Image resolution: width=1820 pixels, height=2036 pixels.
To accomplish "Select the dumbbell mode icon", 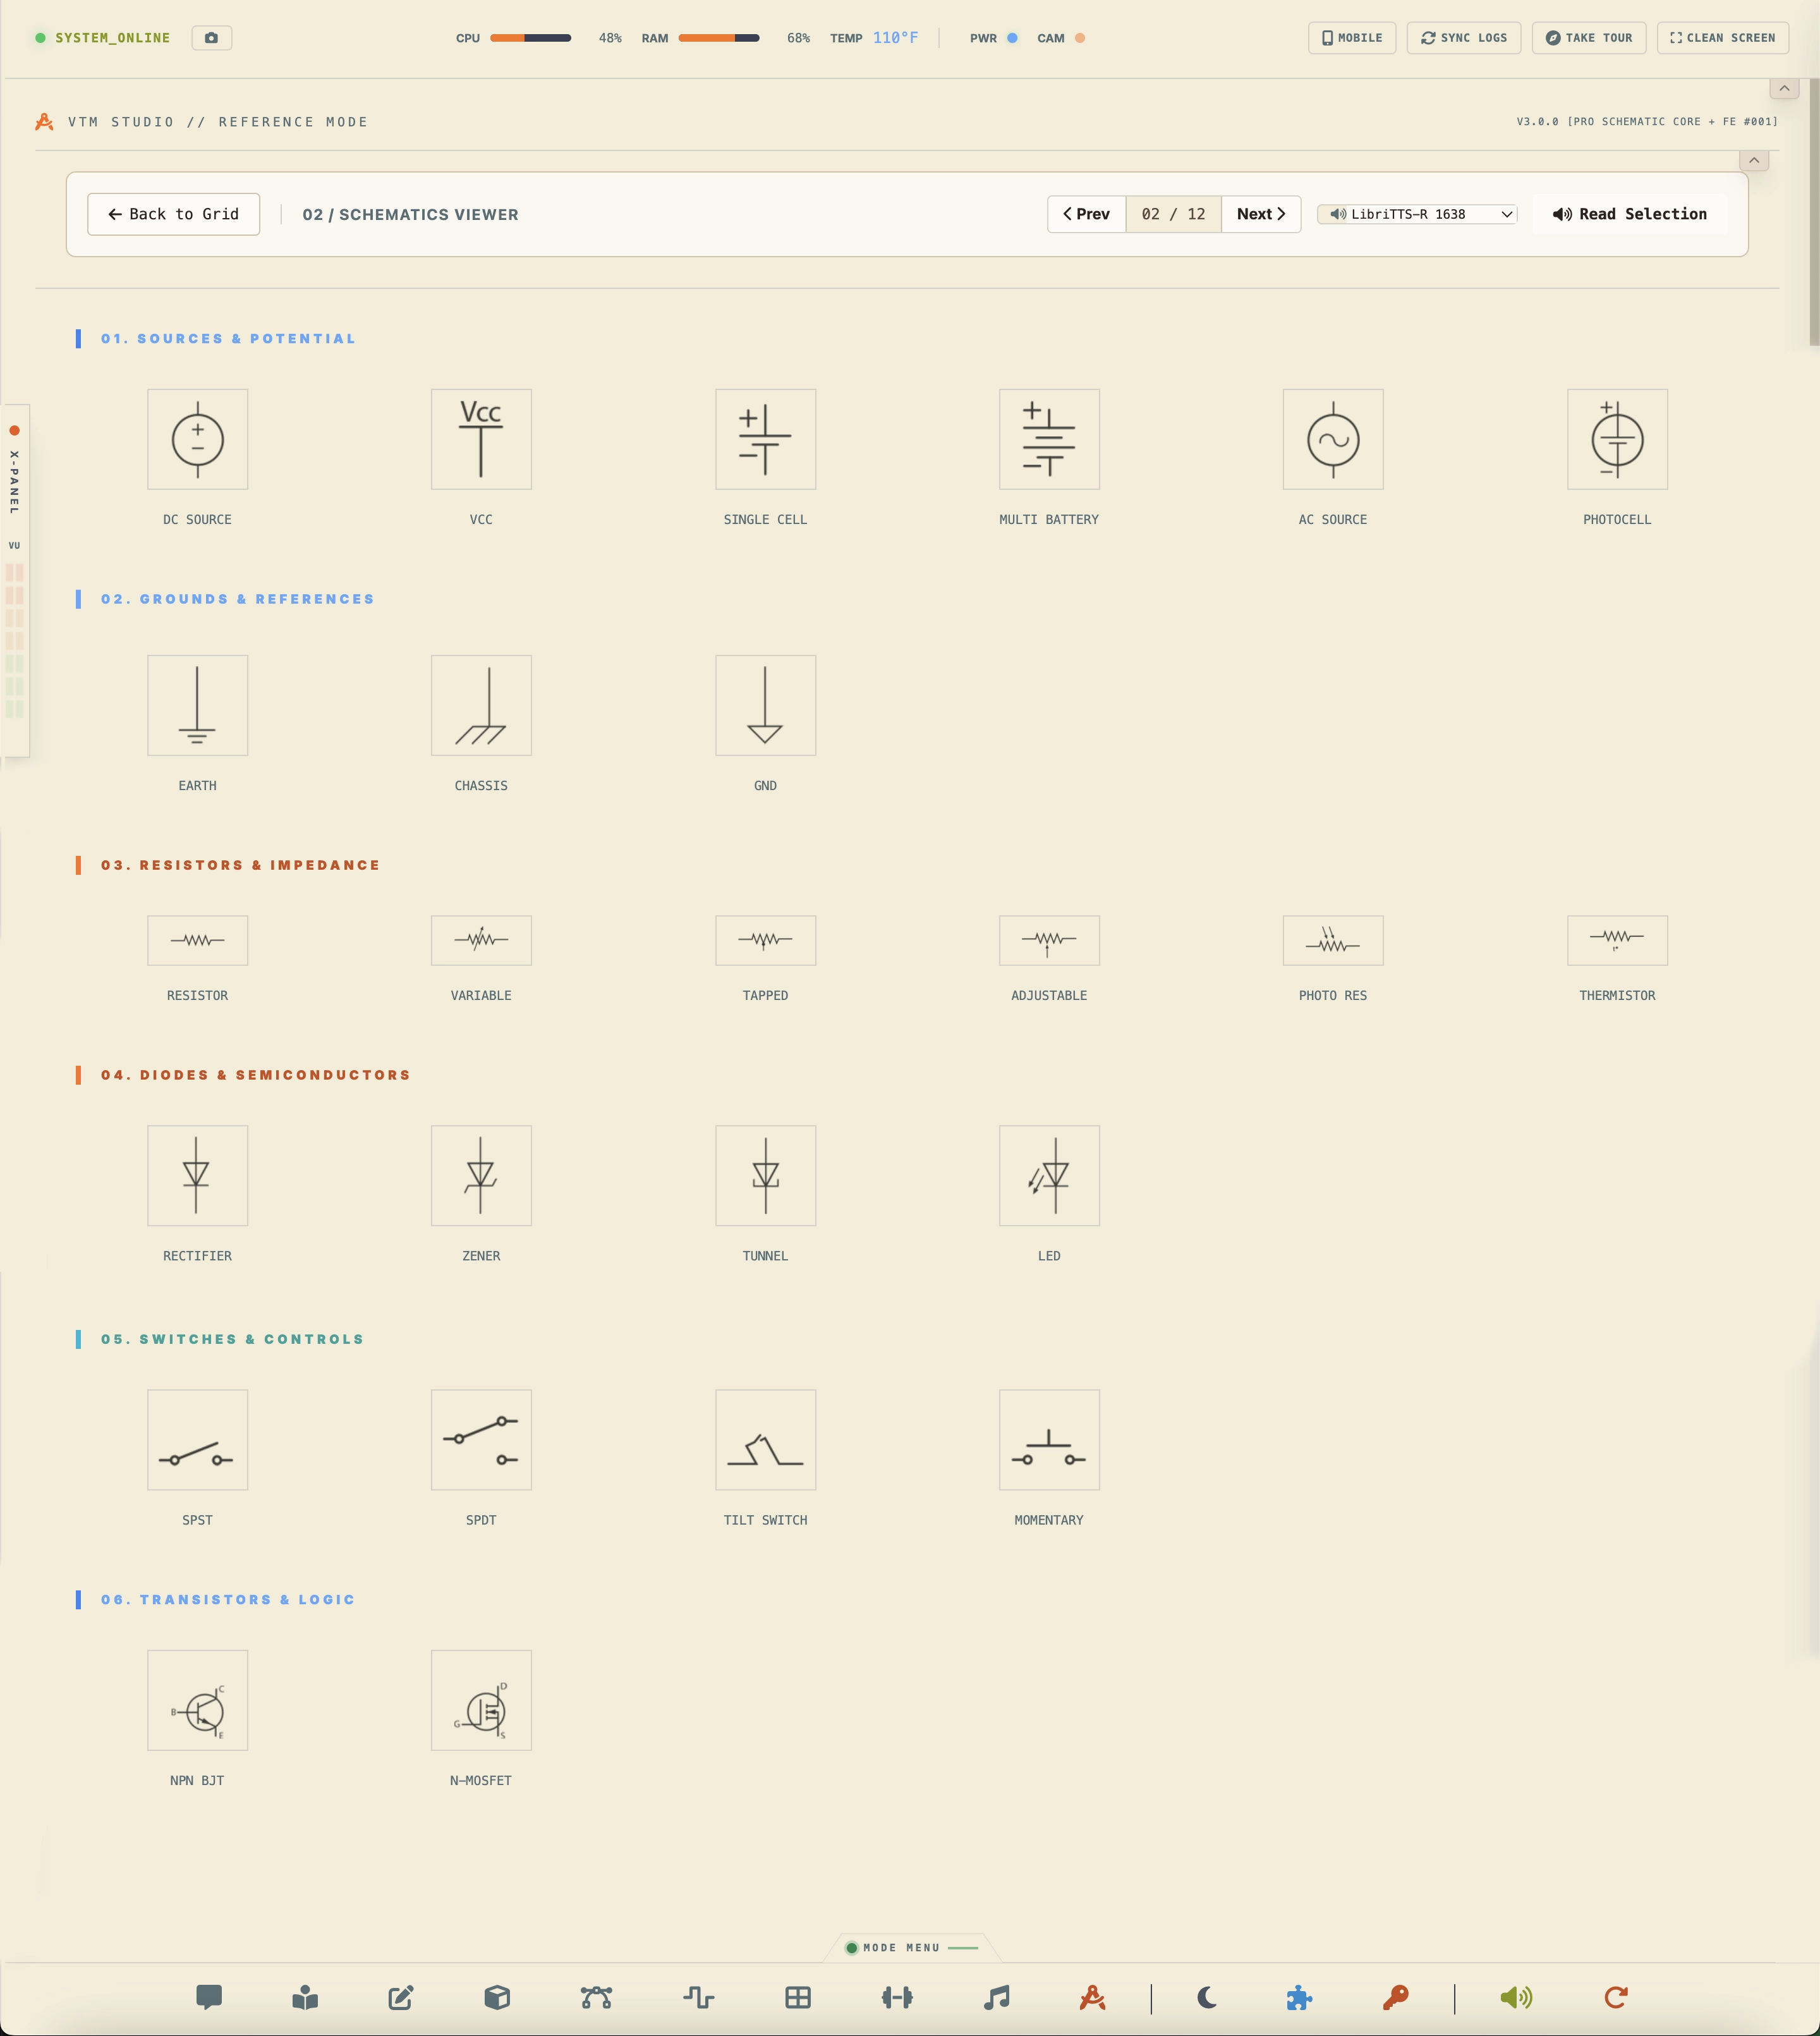I will pos(897,1997).
